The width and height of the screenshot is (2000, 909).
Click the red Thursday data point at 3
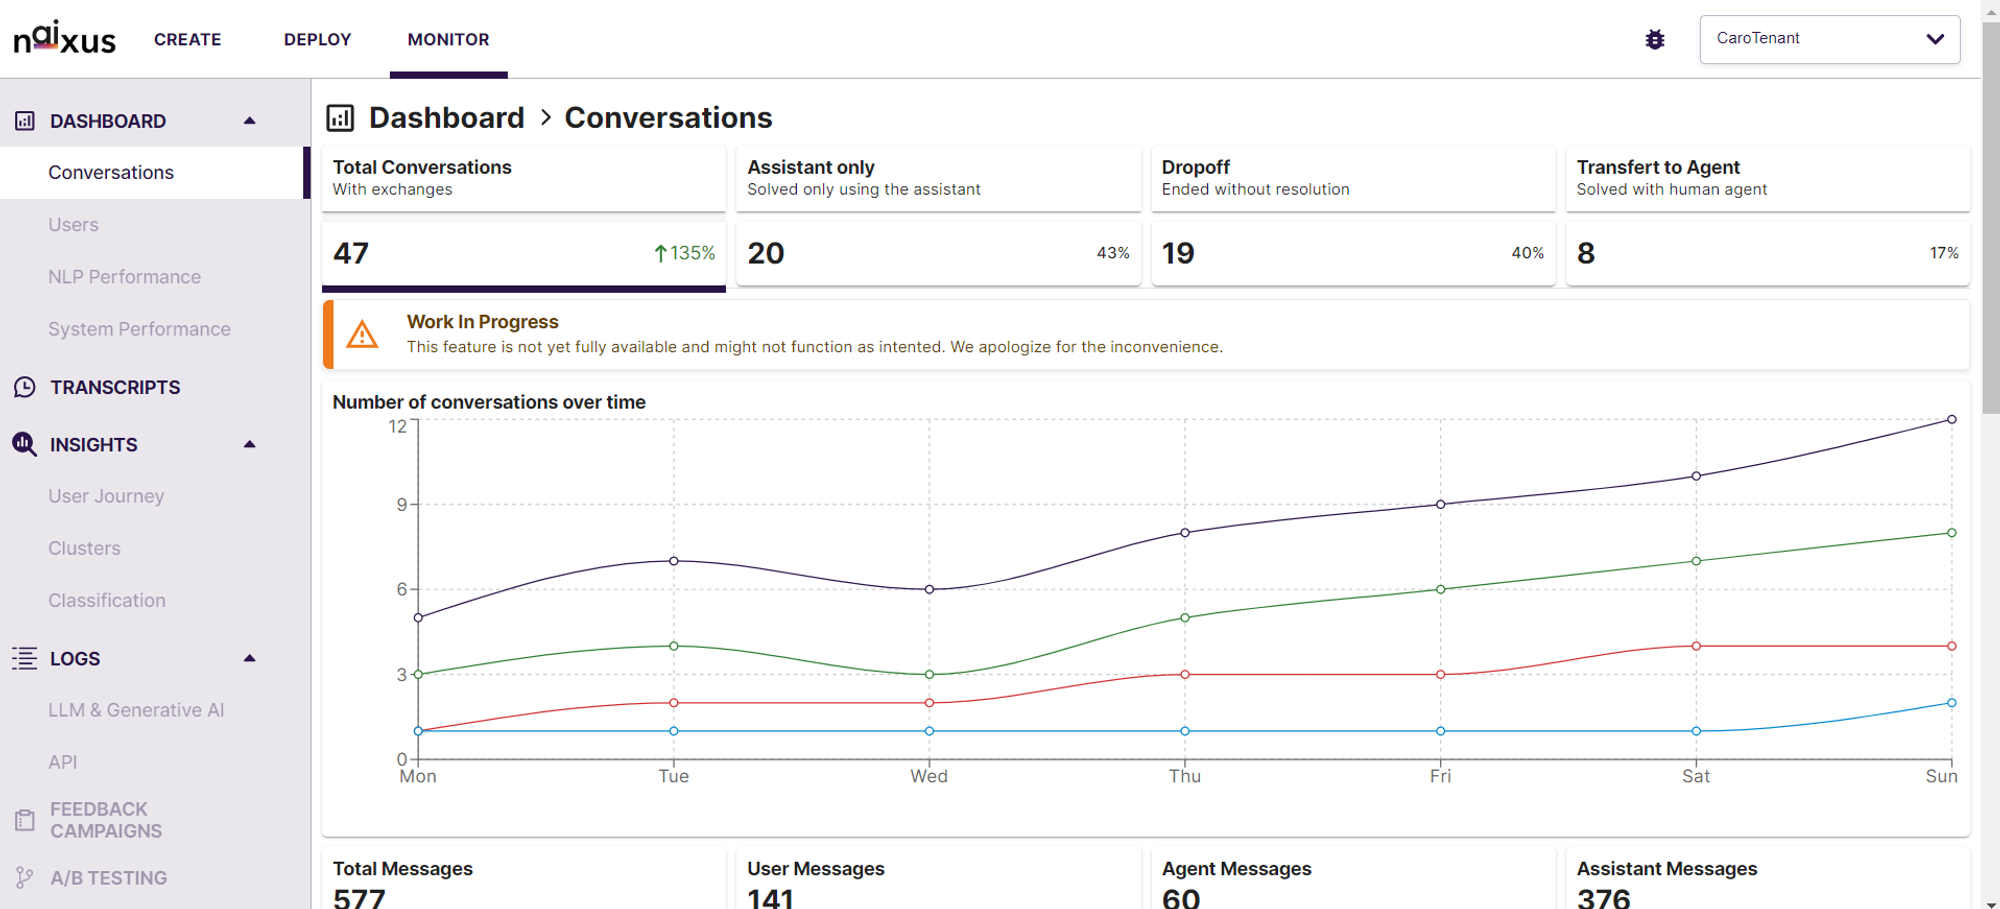point(1185,675)
